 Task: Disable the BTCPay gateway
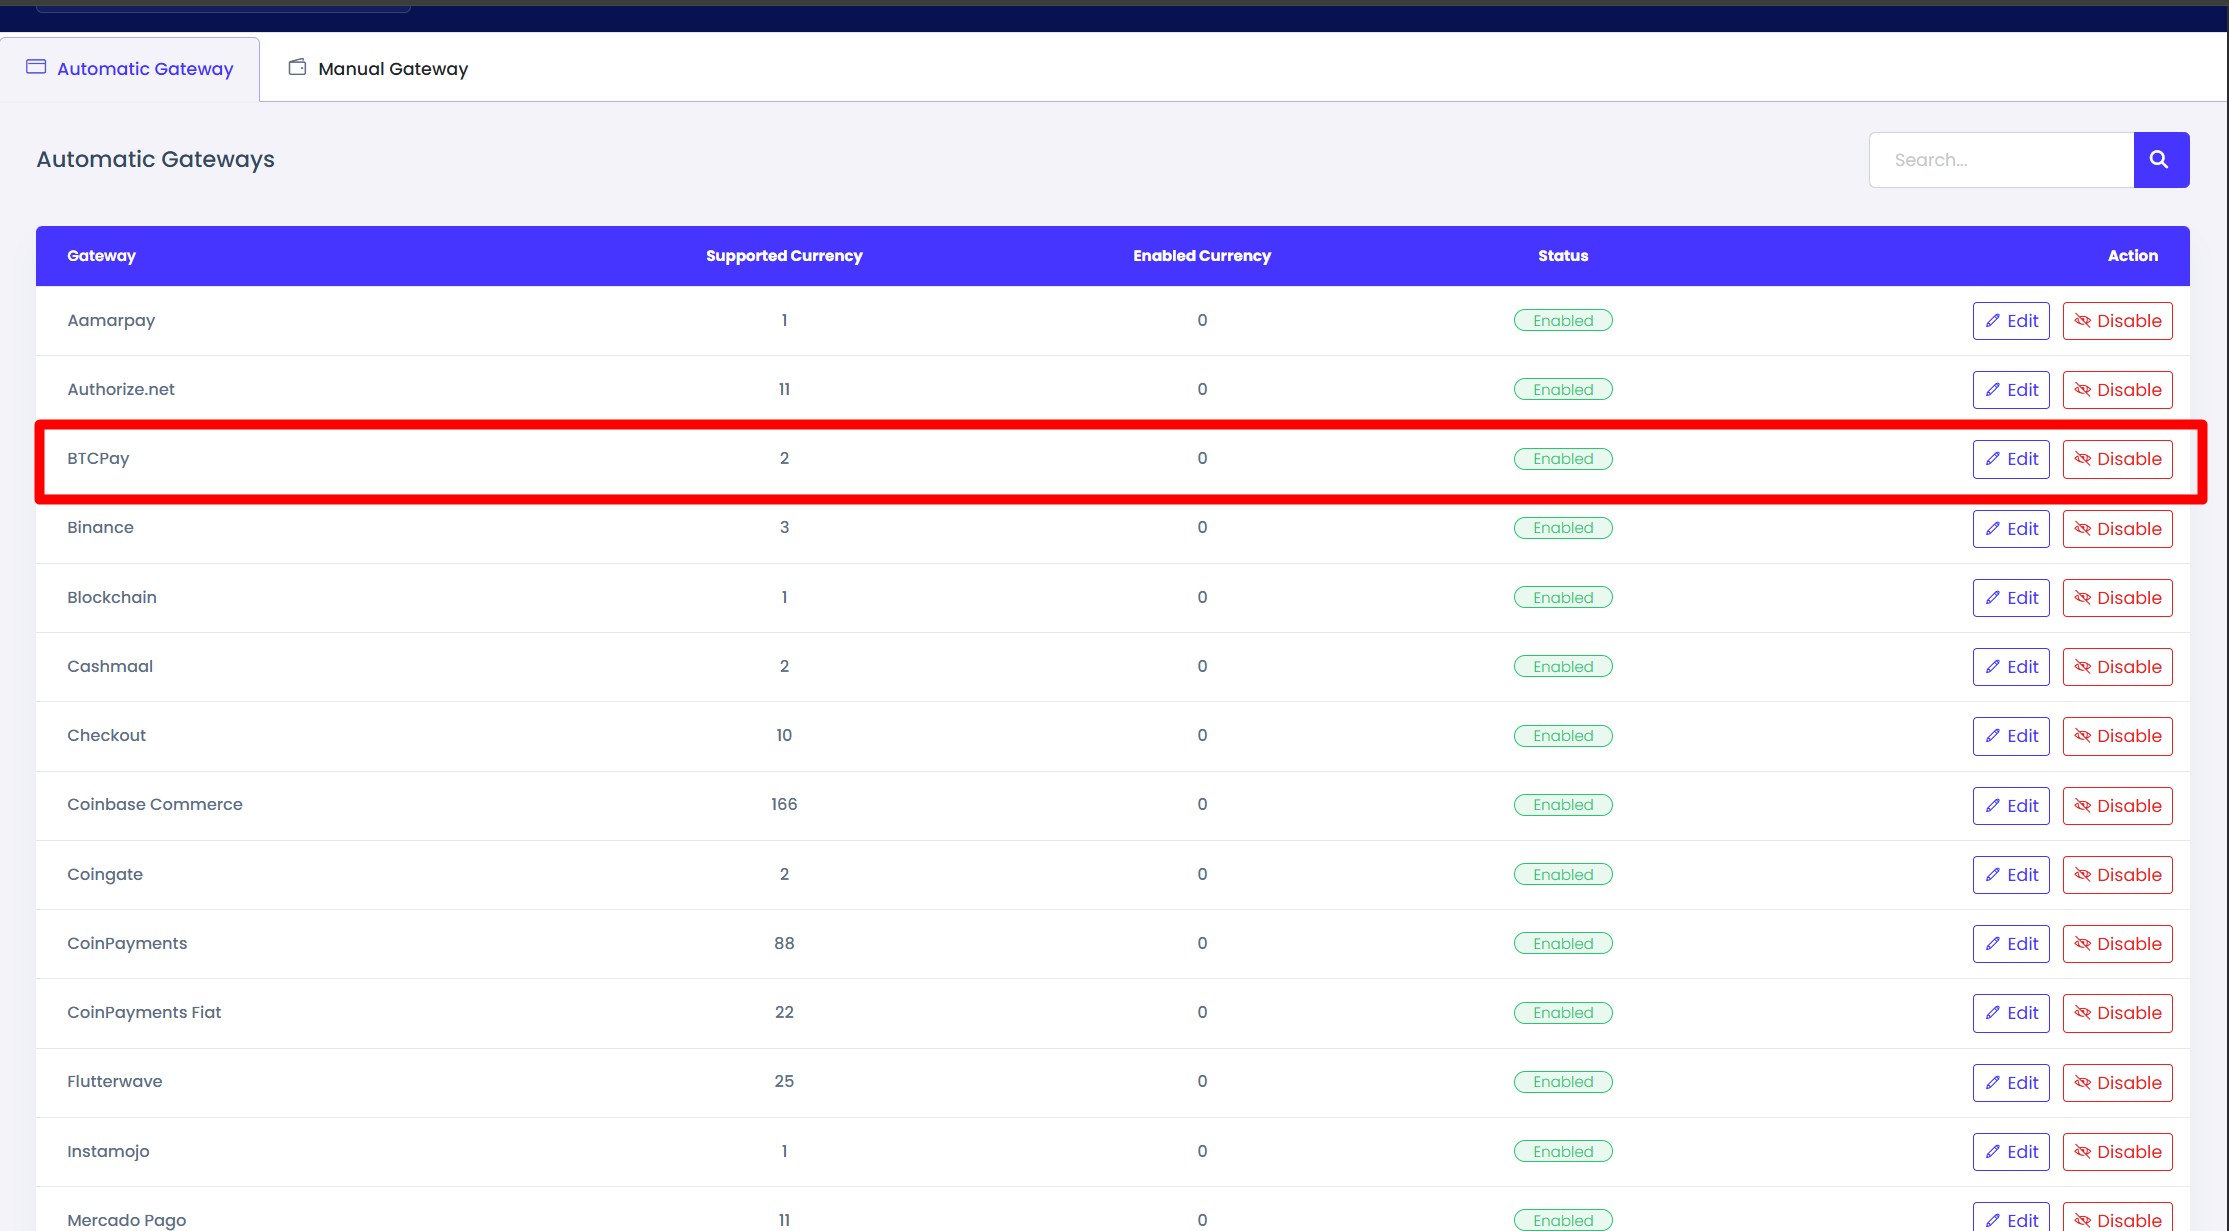click(x=2118, y=459)
